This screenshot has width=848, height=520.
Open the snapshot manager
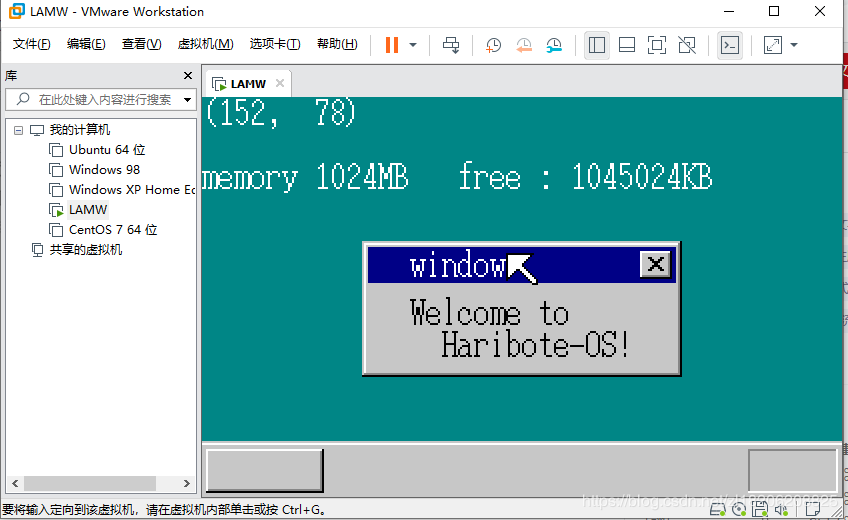(554, 45)
